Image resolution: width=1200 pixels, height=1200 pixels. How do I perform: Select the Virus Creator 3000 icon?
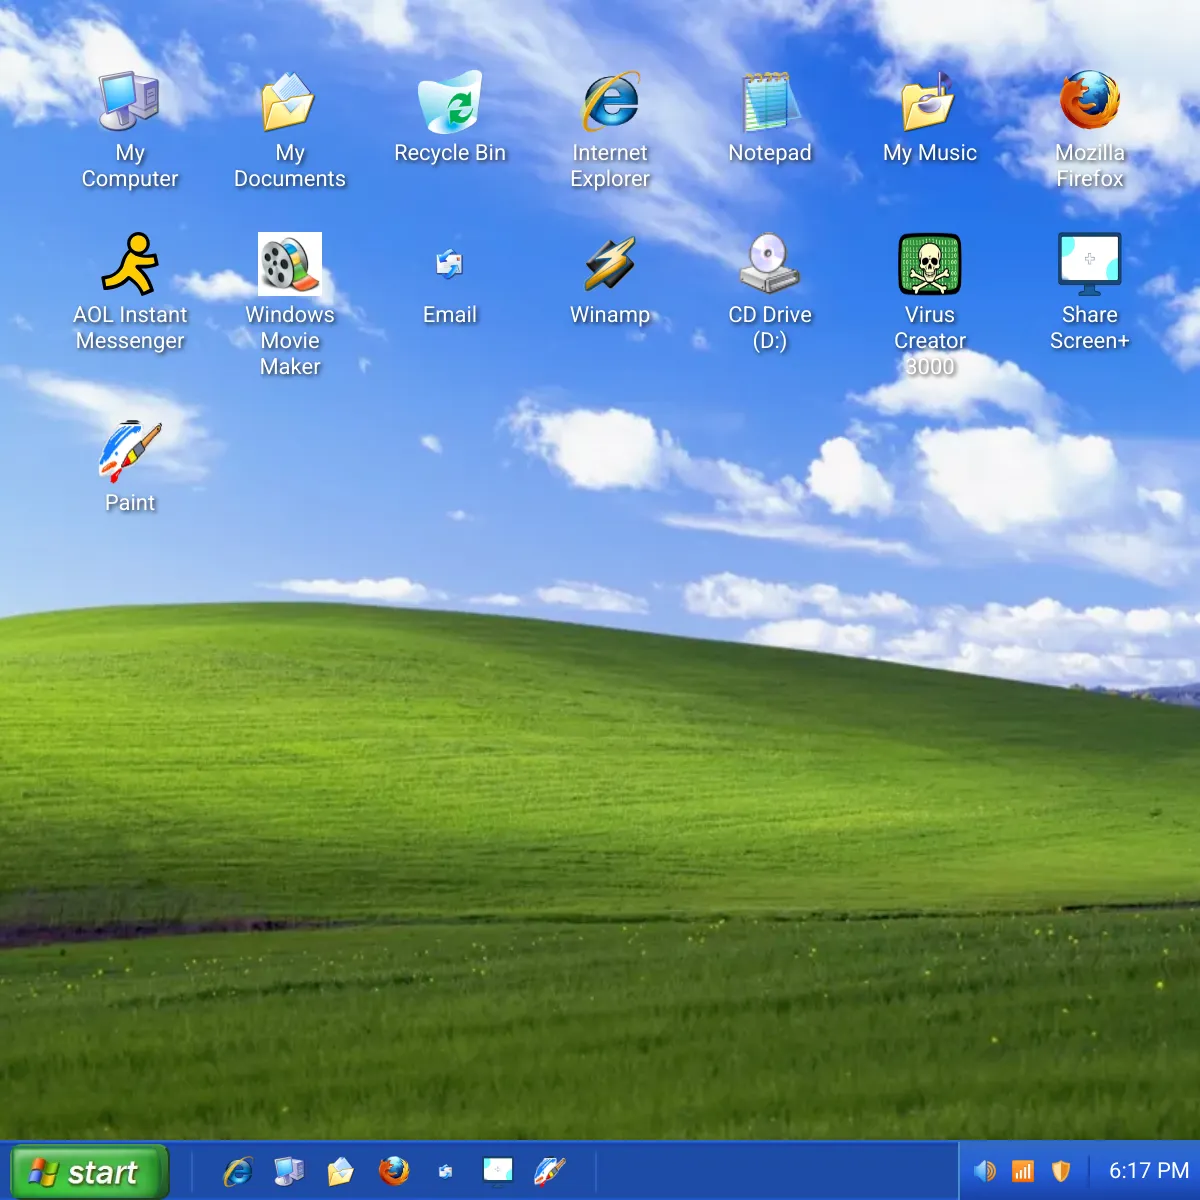(930, 264)
